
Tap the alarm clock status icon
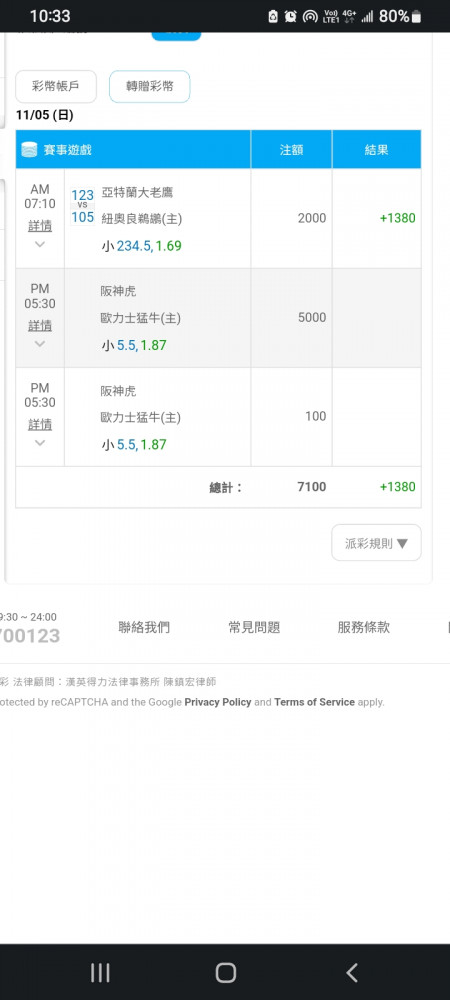291,17
